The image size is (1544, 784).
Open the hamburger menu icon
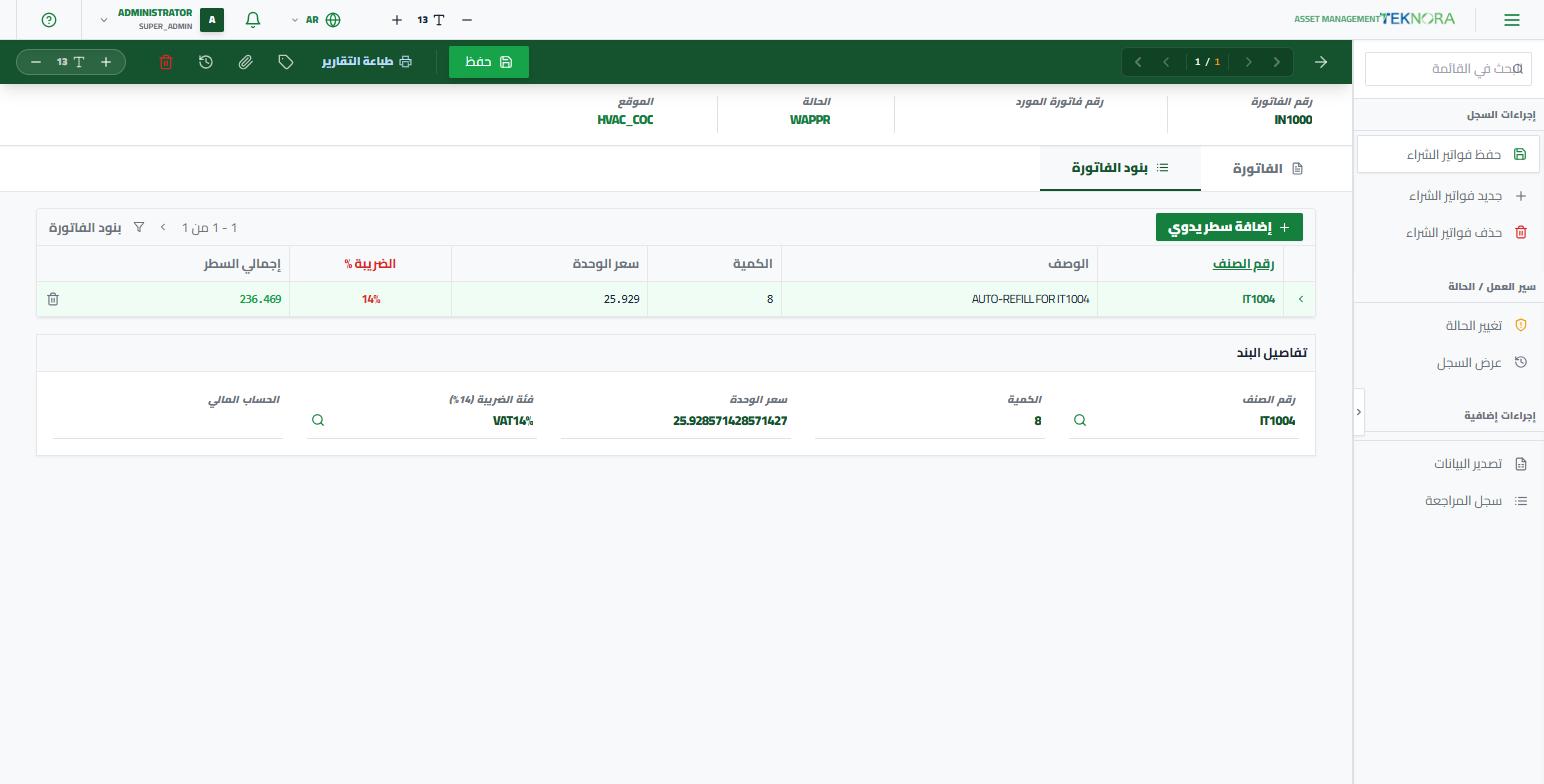[1511, 20]
